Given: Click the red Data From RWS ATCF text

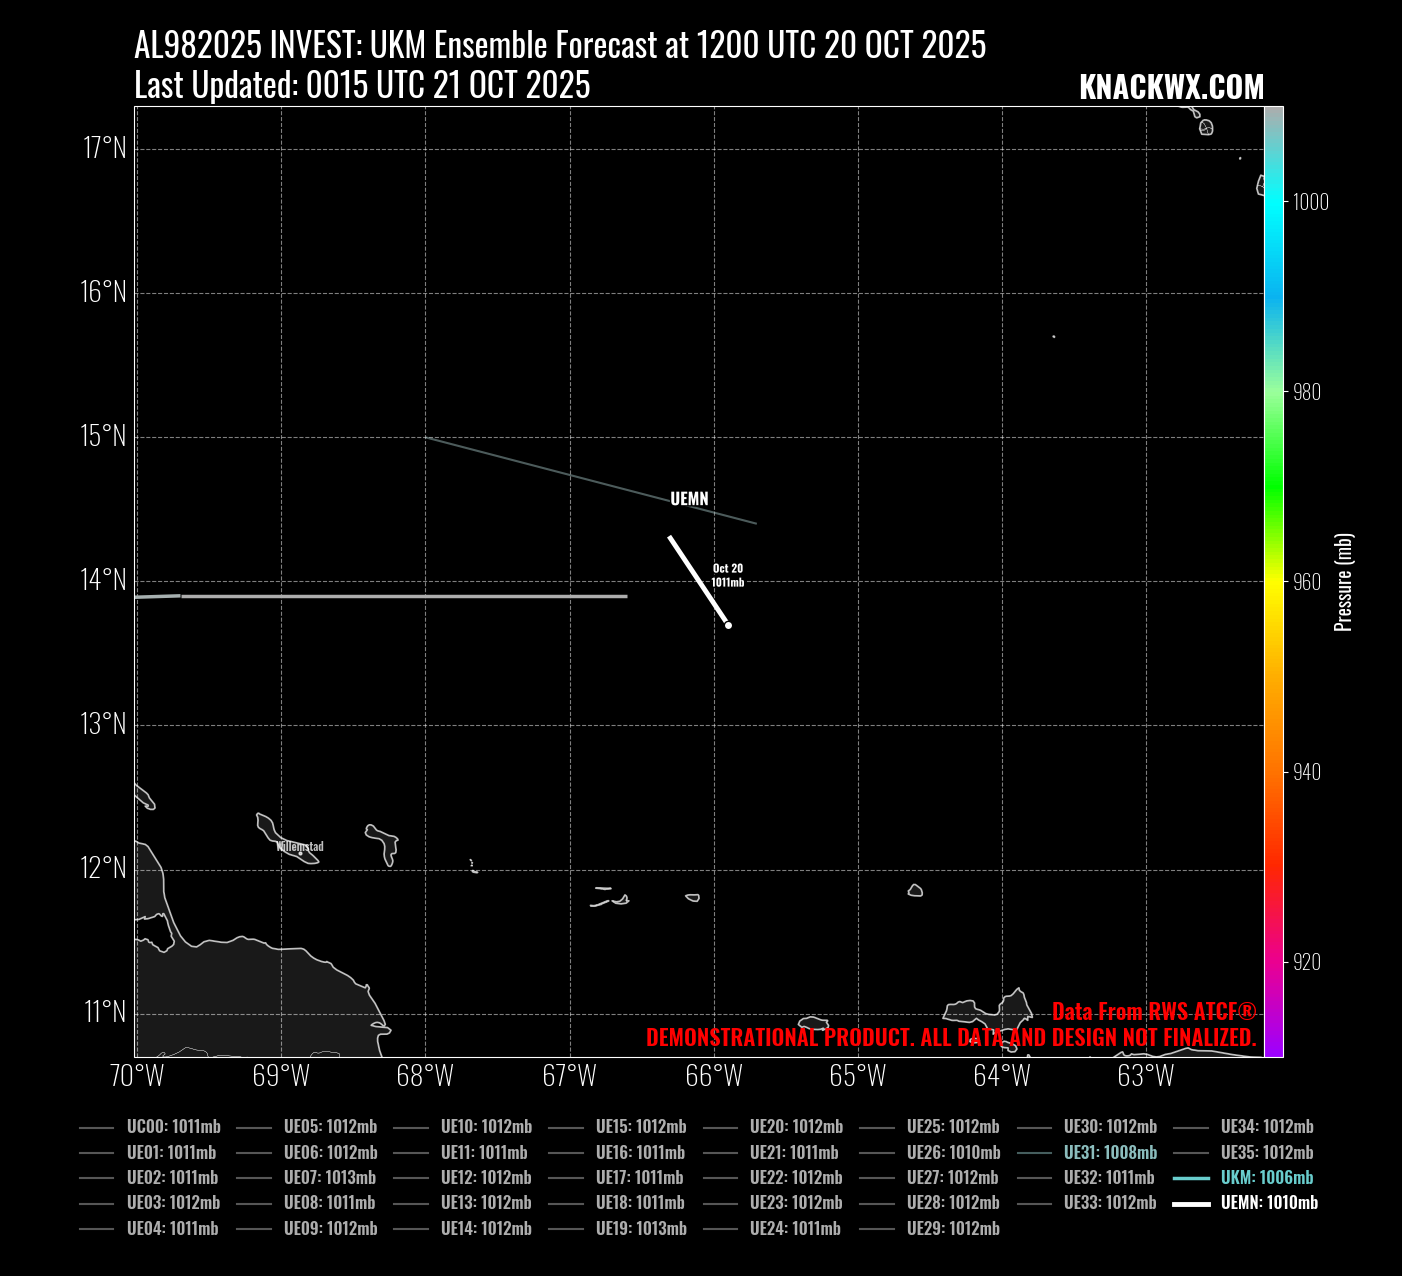Looking at the screenshot, I should coord(1154,1012).
